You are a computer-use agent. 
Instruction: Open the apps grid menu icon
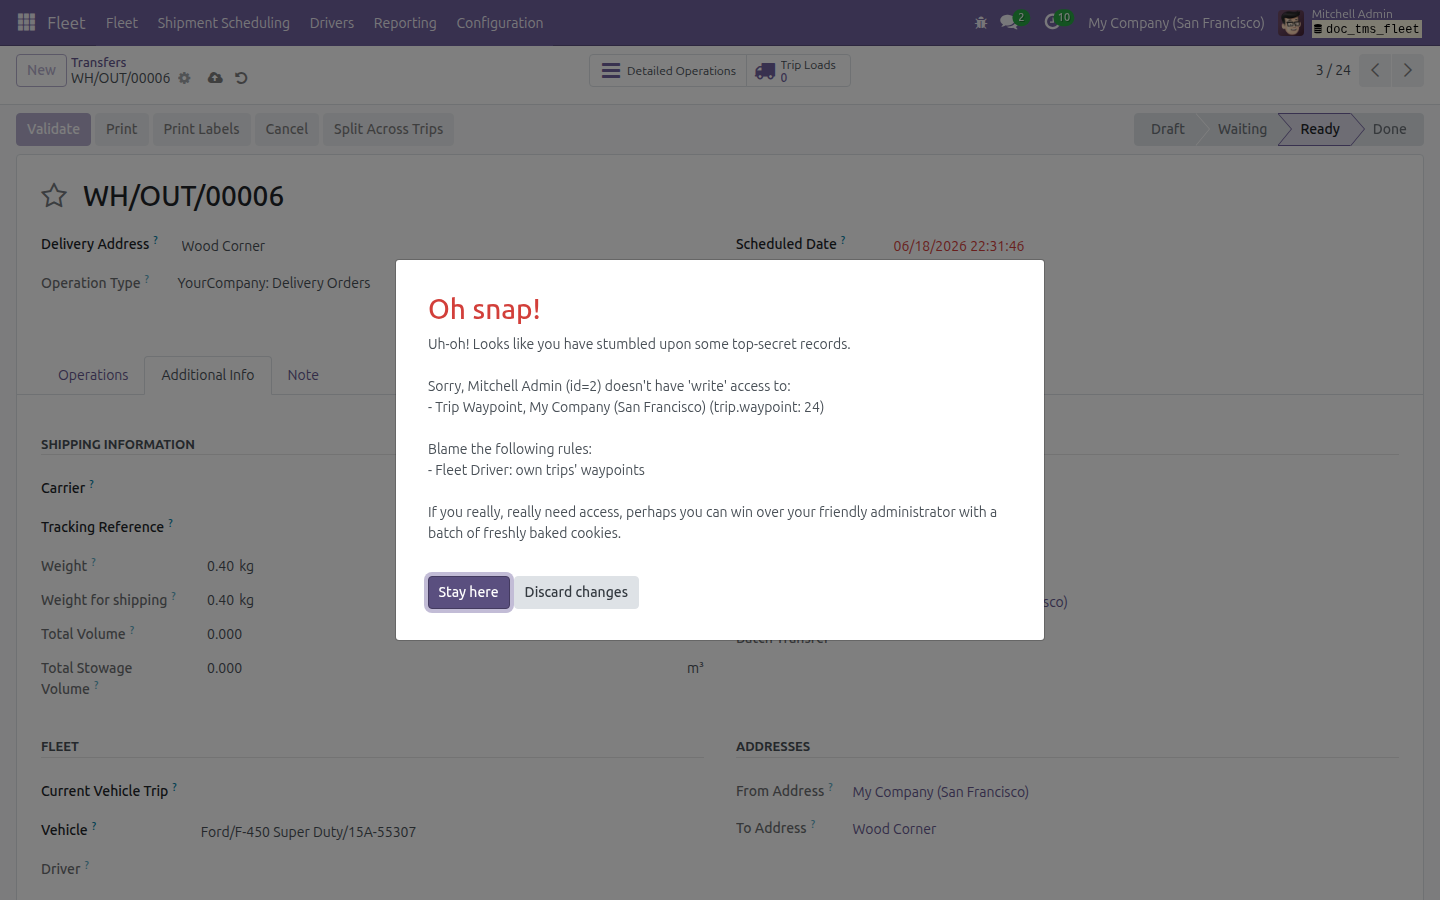(x=27, y=22)
